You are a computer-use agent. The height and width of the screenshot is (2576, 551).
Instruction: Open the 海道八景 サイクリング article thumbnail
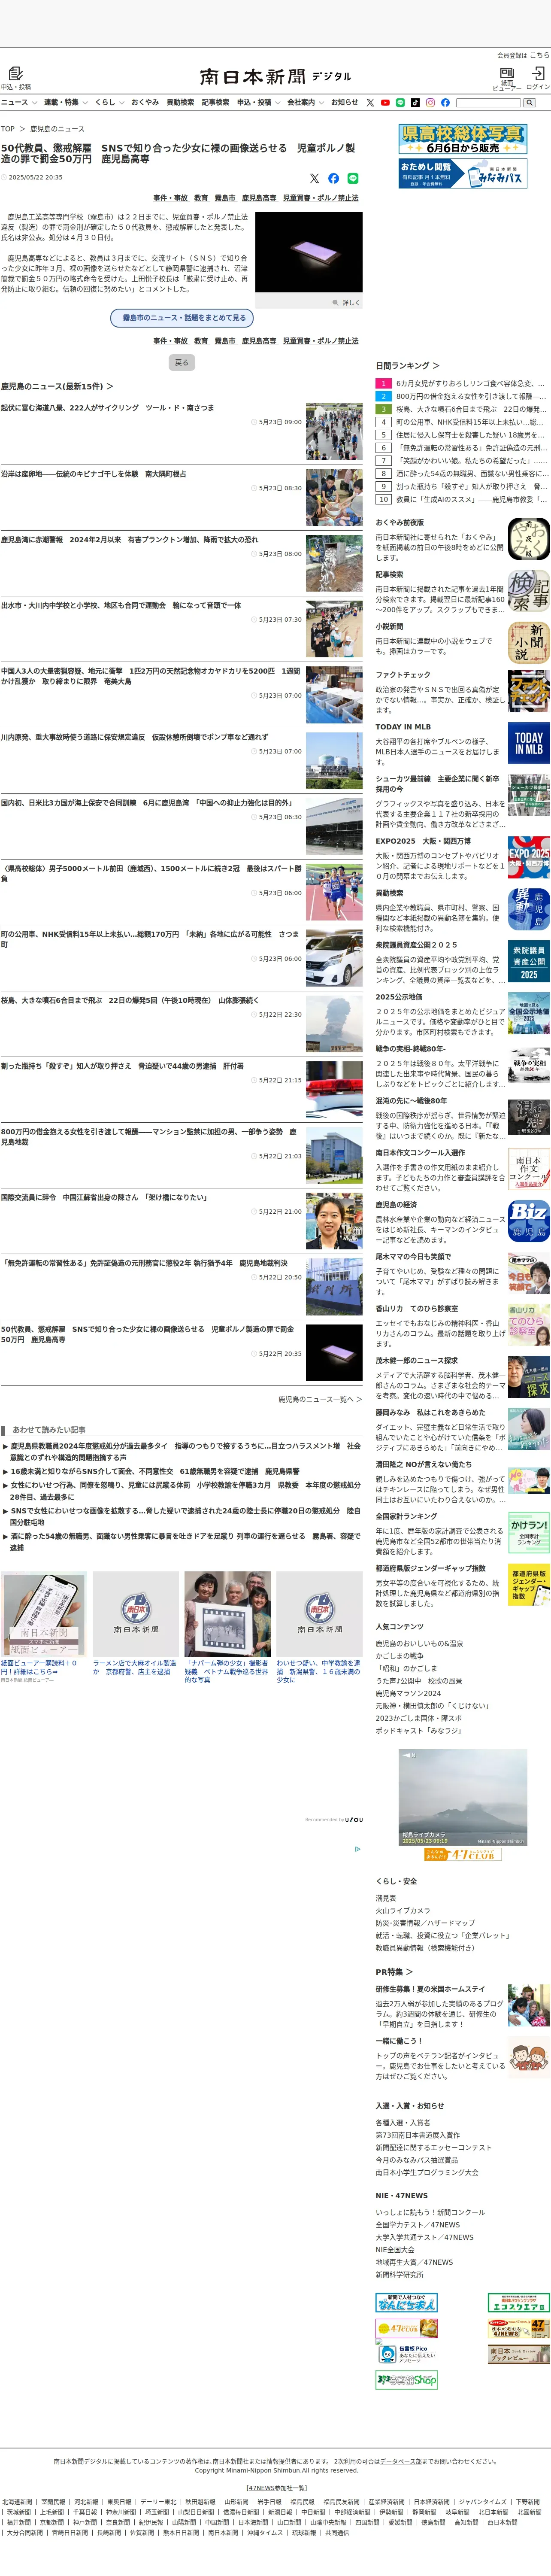(334, 432)
